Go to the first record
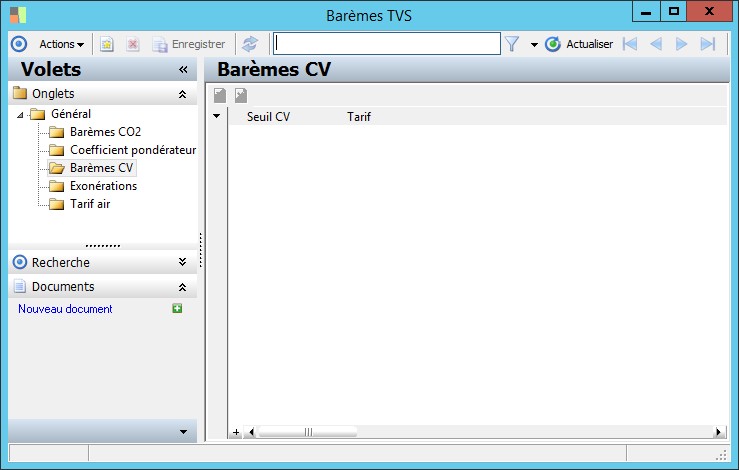Screen dimensions: 739x470 [630, 44]
